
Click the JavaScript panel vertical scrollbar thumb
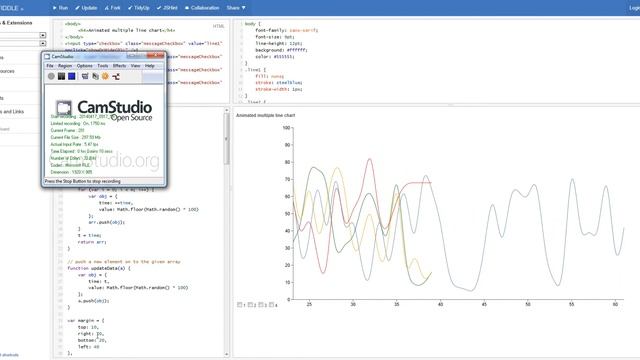pos(227,139)
